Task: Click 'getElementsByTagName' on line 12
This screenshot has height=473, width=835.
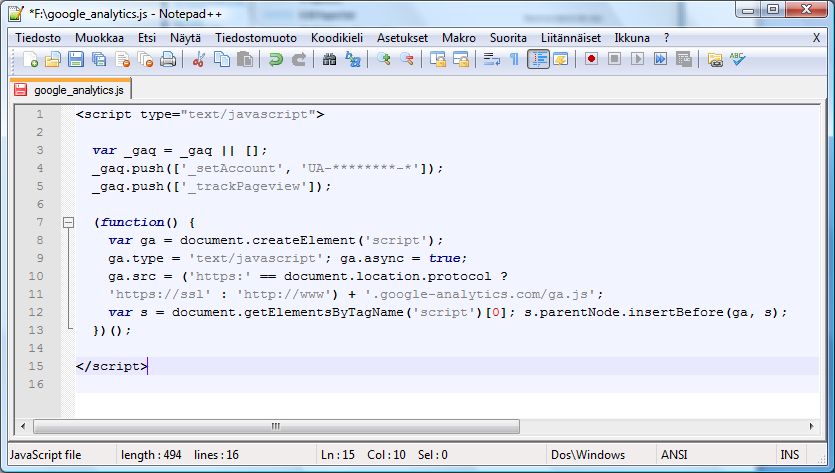Action: pyautogui.click(x=323, y=312)
